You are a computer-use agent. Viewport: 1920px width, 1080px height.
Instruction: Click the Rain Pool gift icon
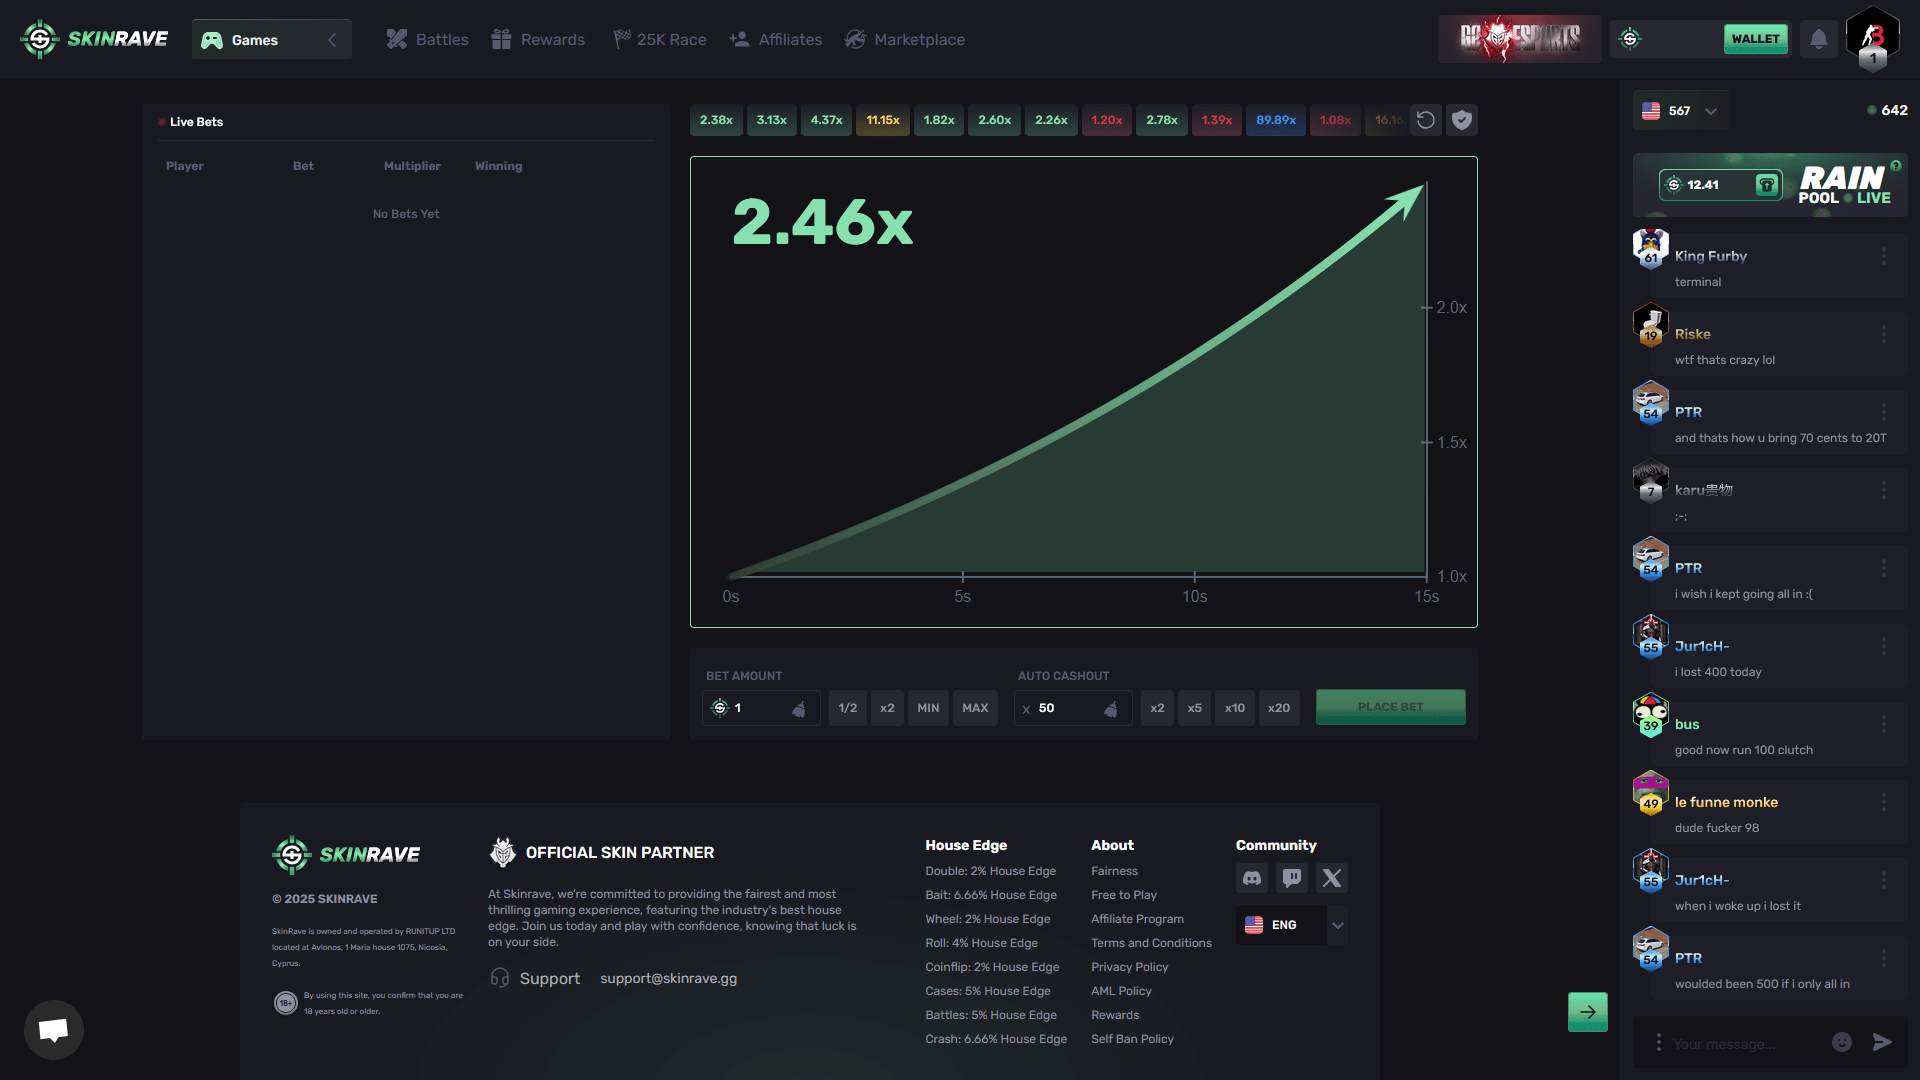point(1768,184)
